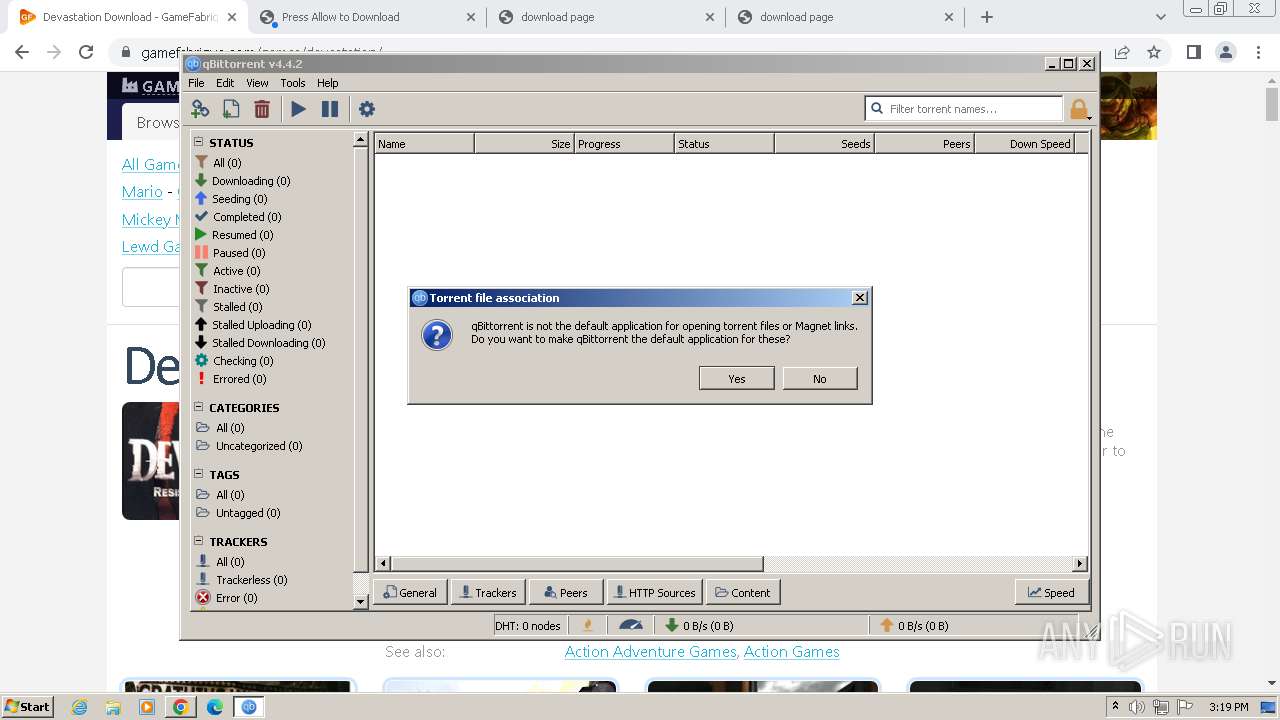
Task: Select Paused (0) status filter
Action: (x=239, y=253)
